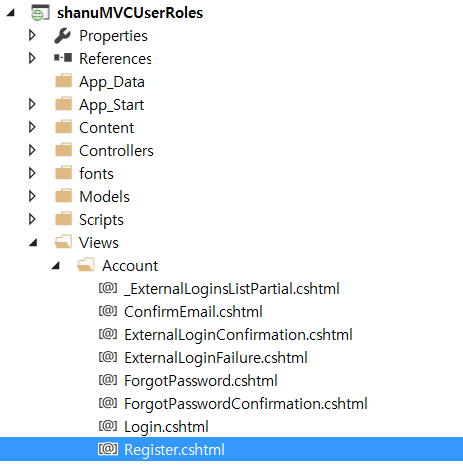Select the Scripts folder label
Viewport: 463px width, 465px height.
101,220
